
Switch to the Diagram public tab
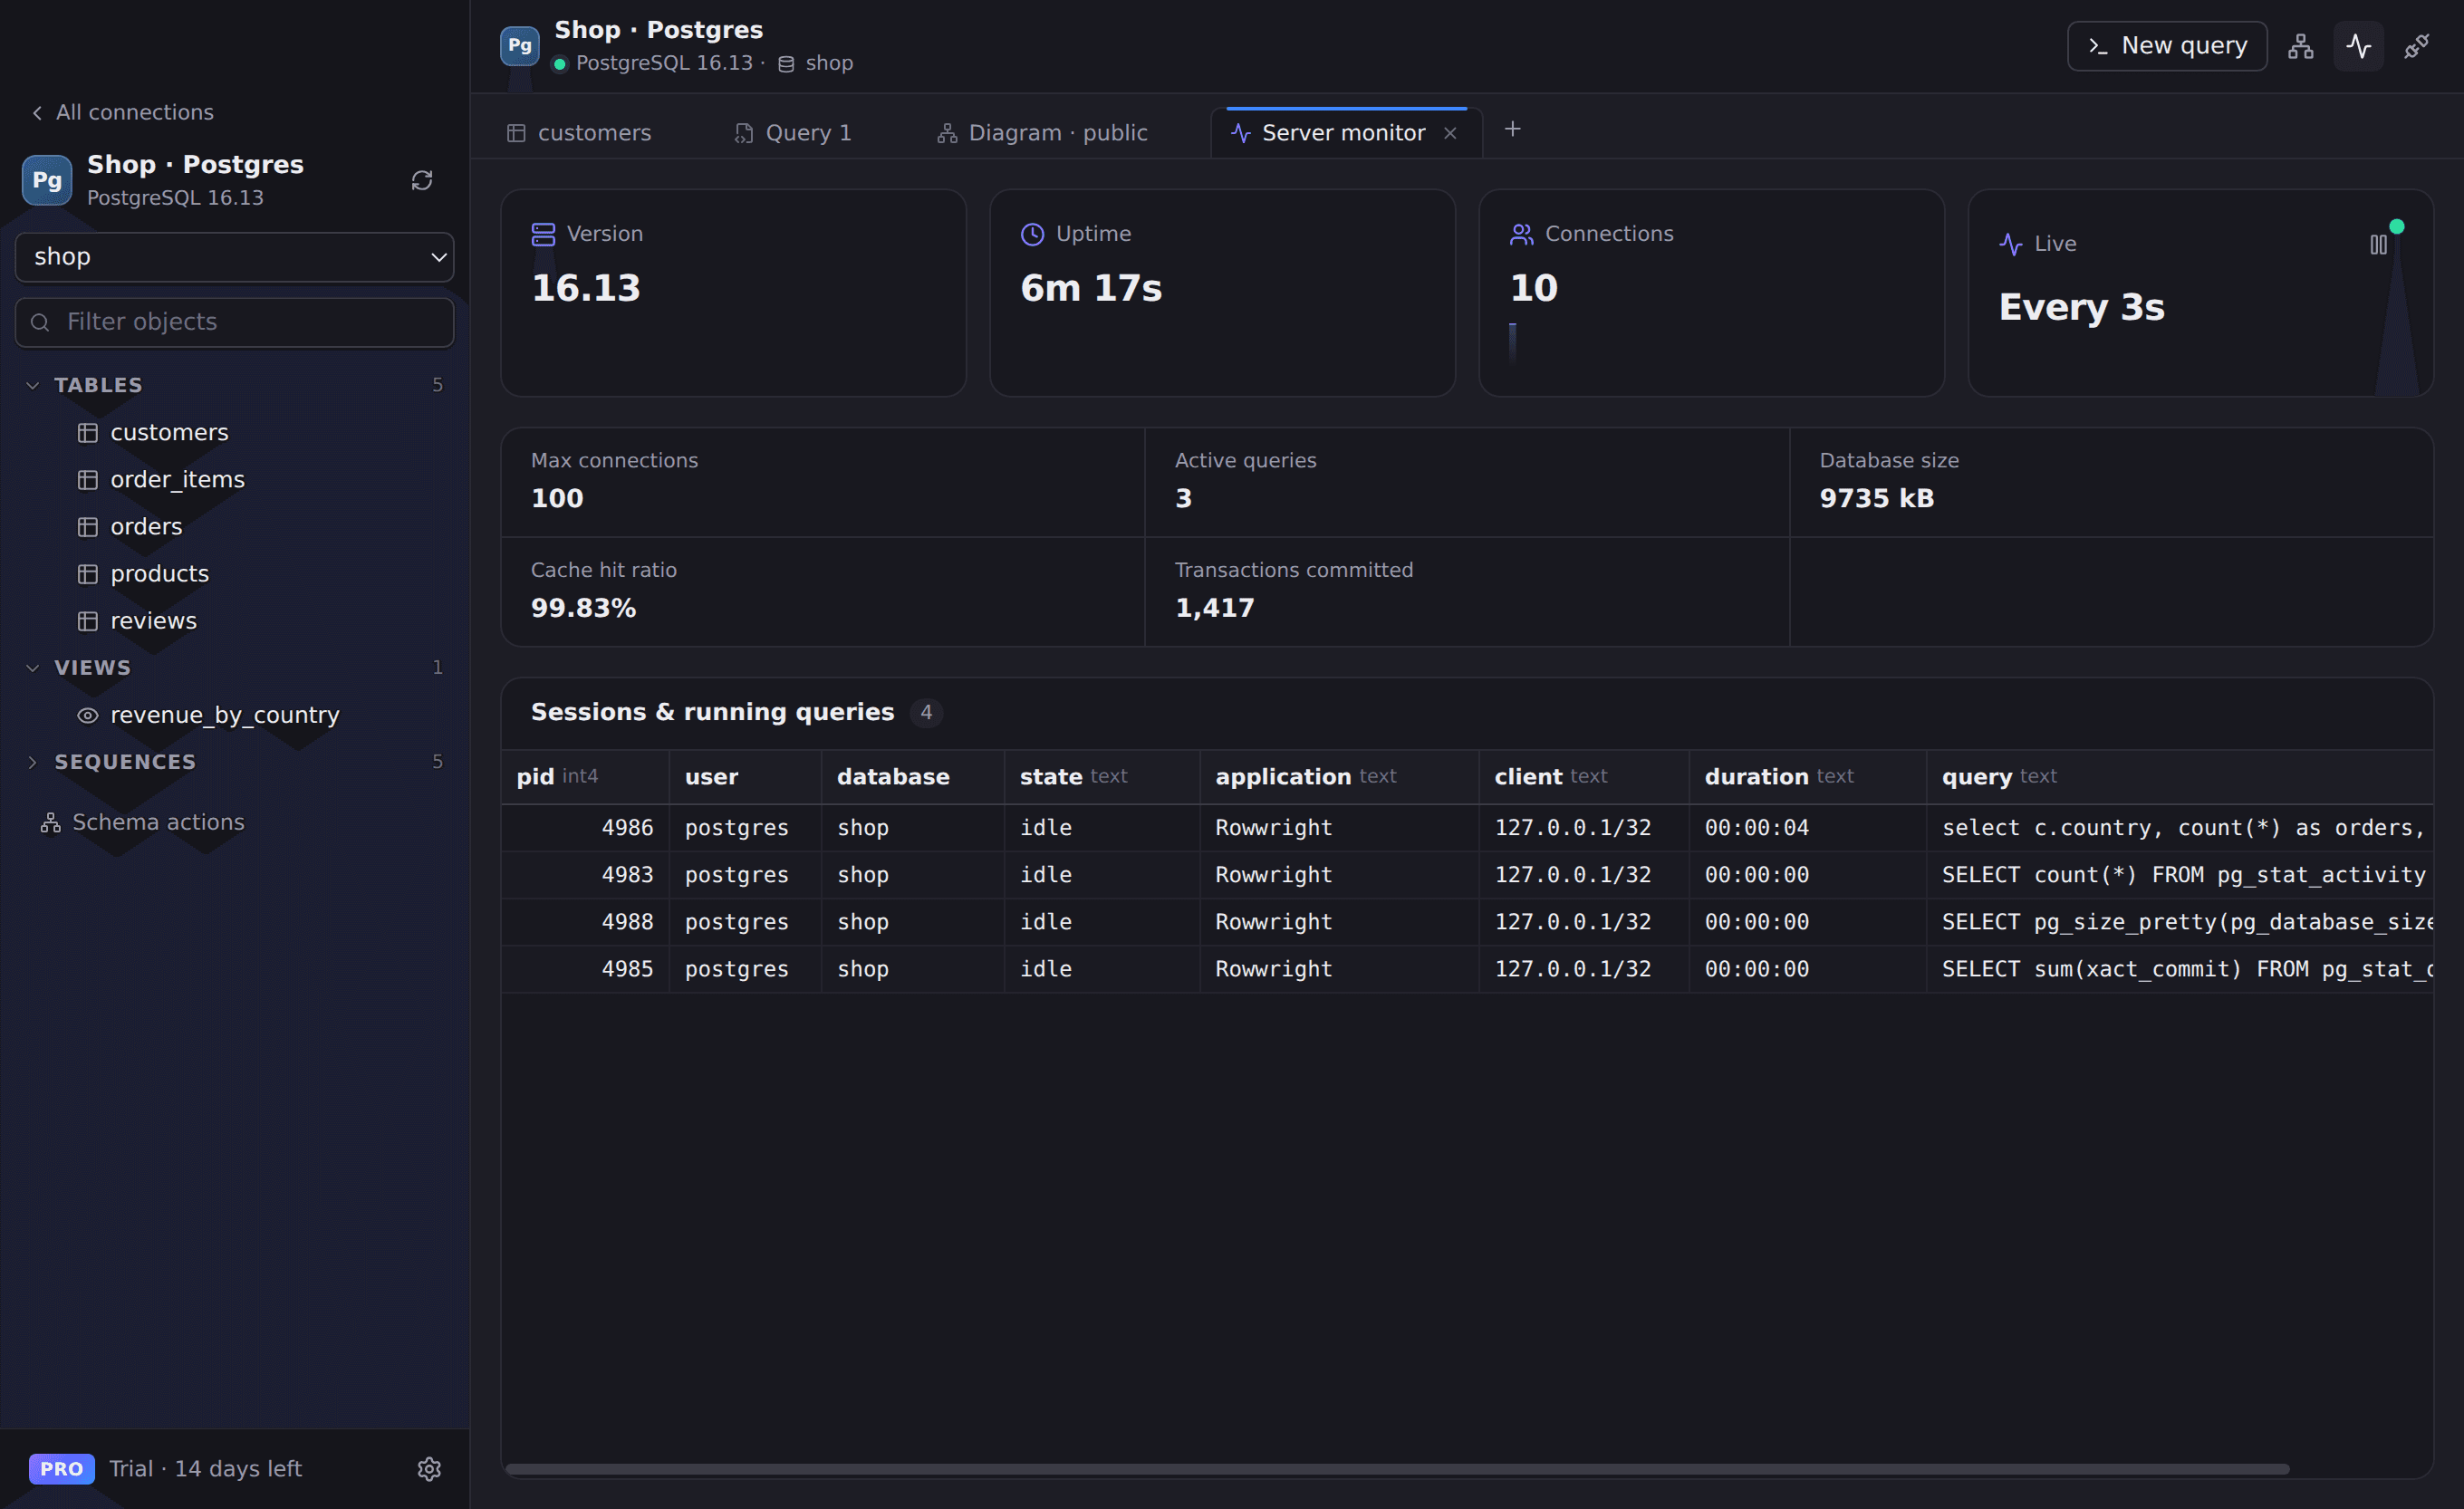(x=1043, y=133)
